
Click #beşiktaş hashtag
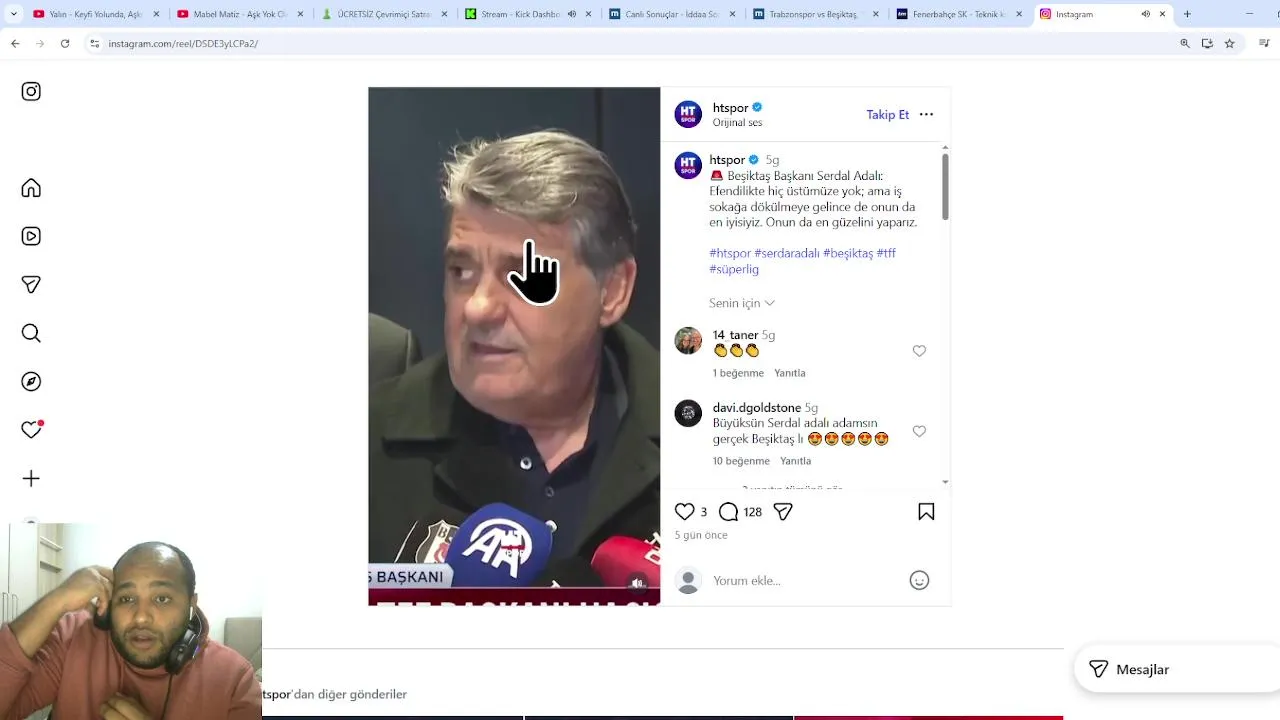[848, 254]
